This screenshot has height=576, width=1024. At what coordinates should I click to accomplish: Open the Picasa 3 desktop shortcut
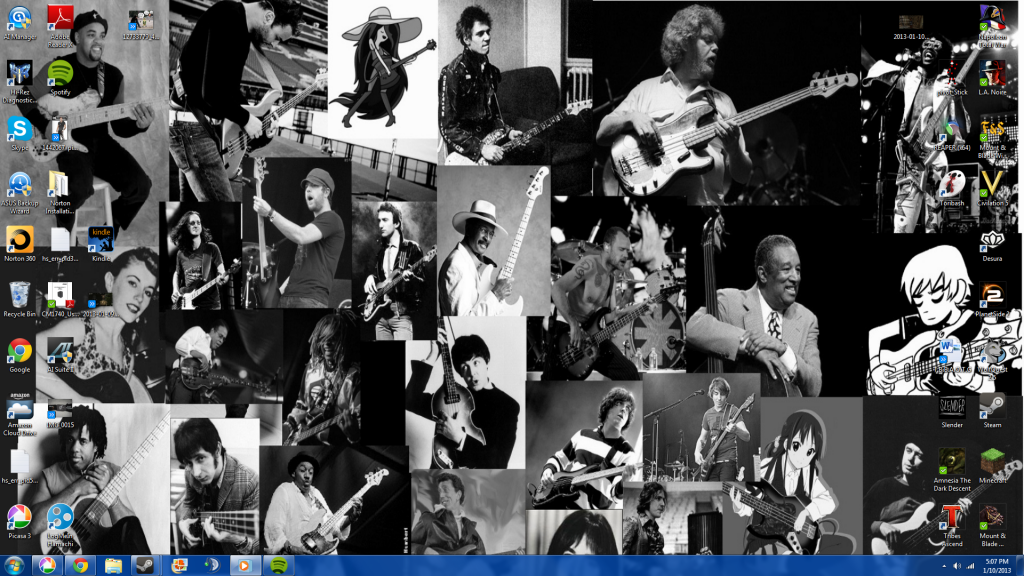(20, 522)
